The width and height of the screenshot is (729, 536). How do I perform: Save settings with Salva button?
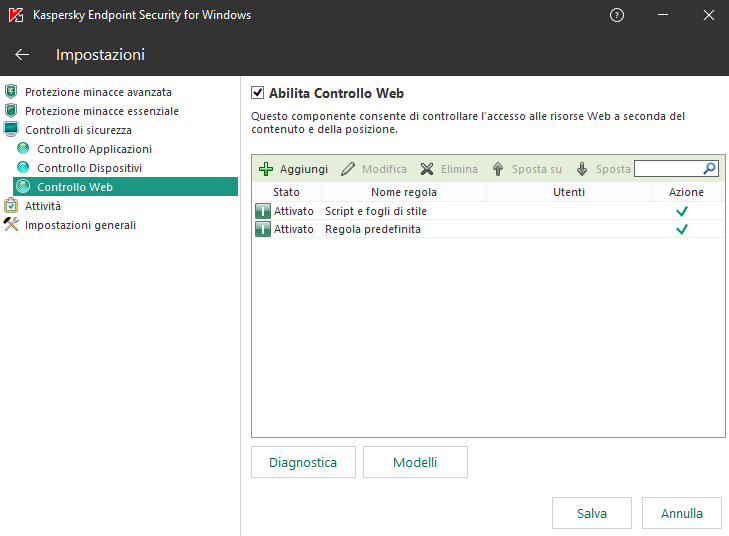(592, 513)
